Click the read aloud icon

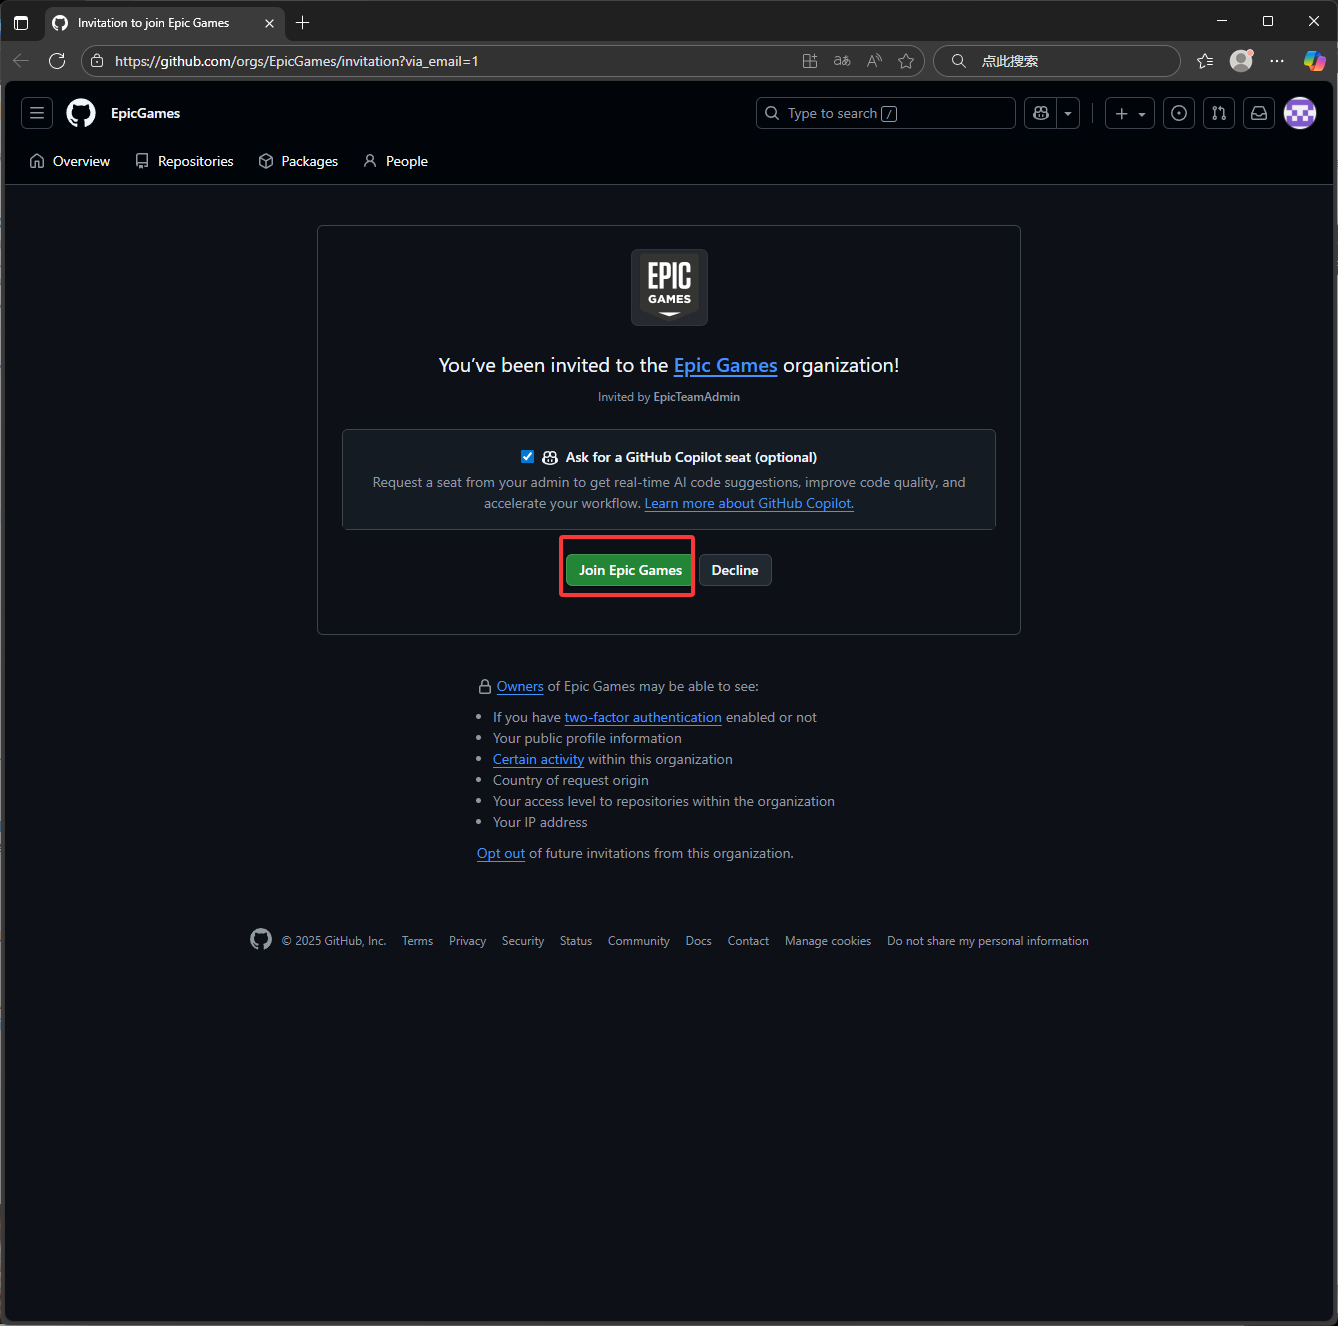pos(874,61)
